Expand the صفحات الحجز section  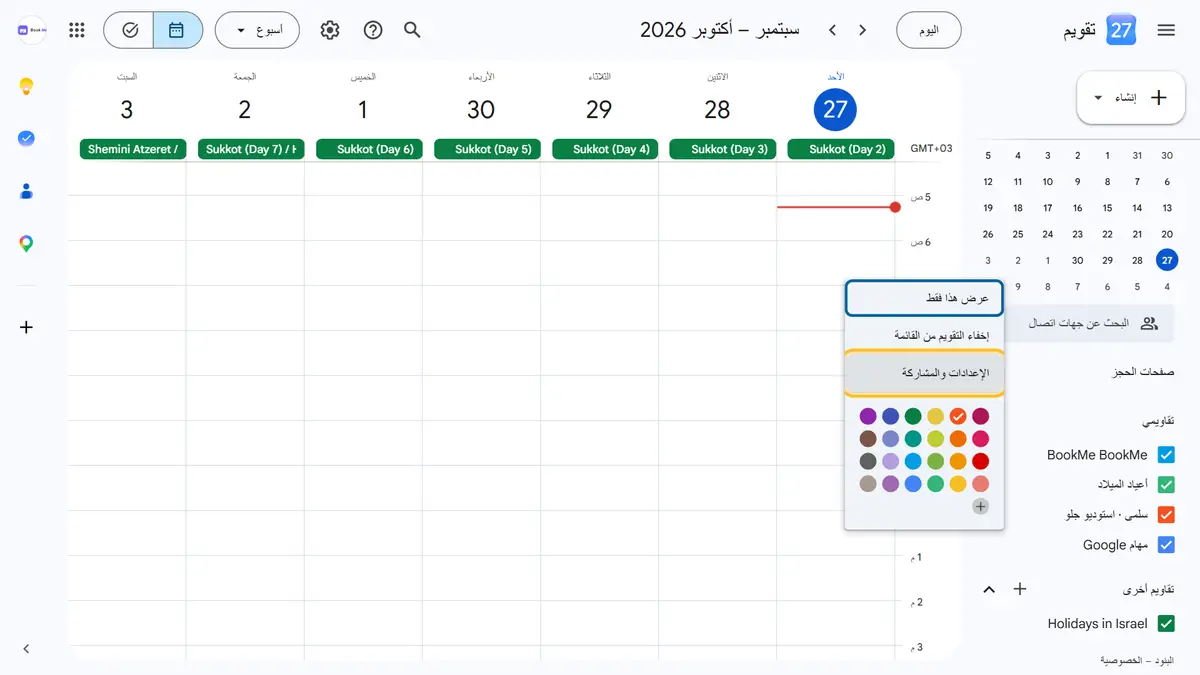pyautogui.click(x=1143, y=372)
